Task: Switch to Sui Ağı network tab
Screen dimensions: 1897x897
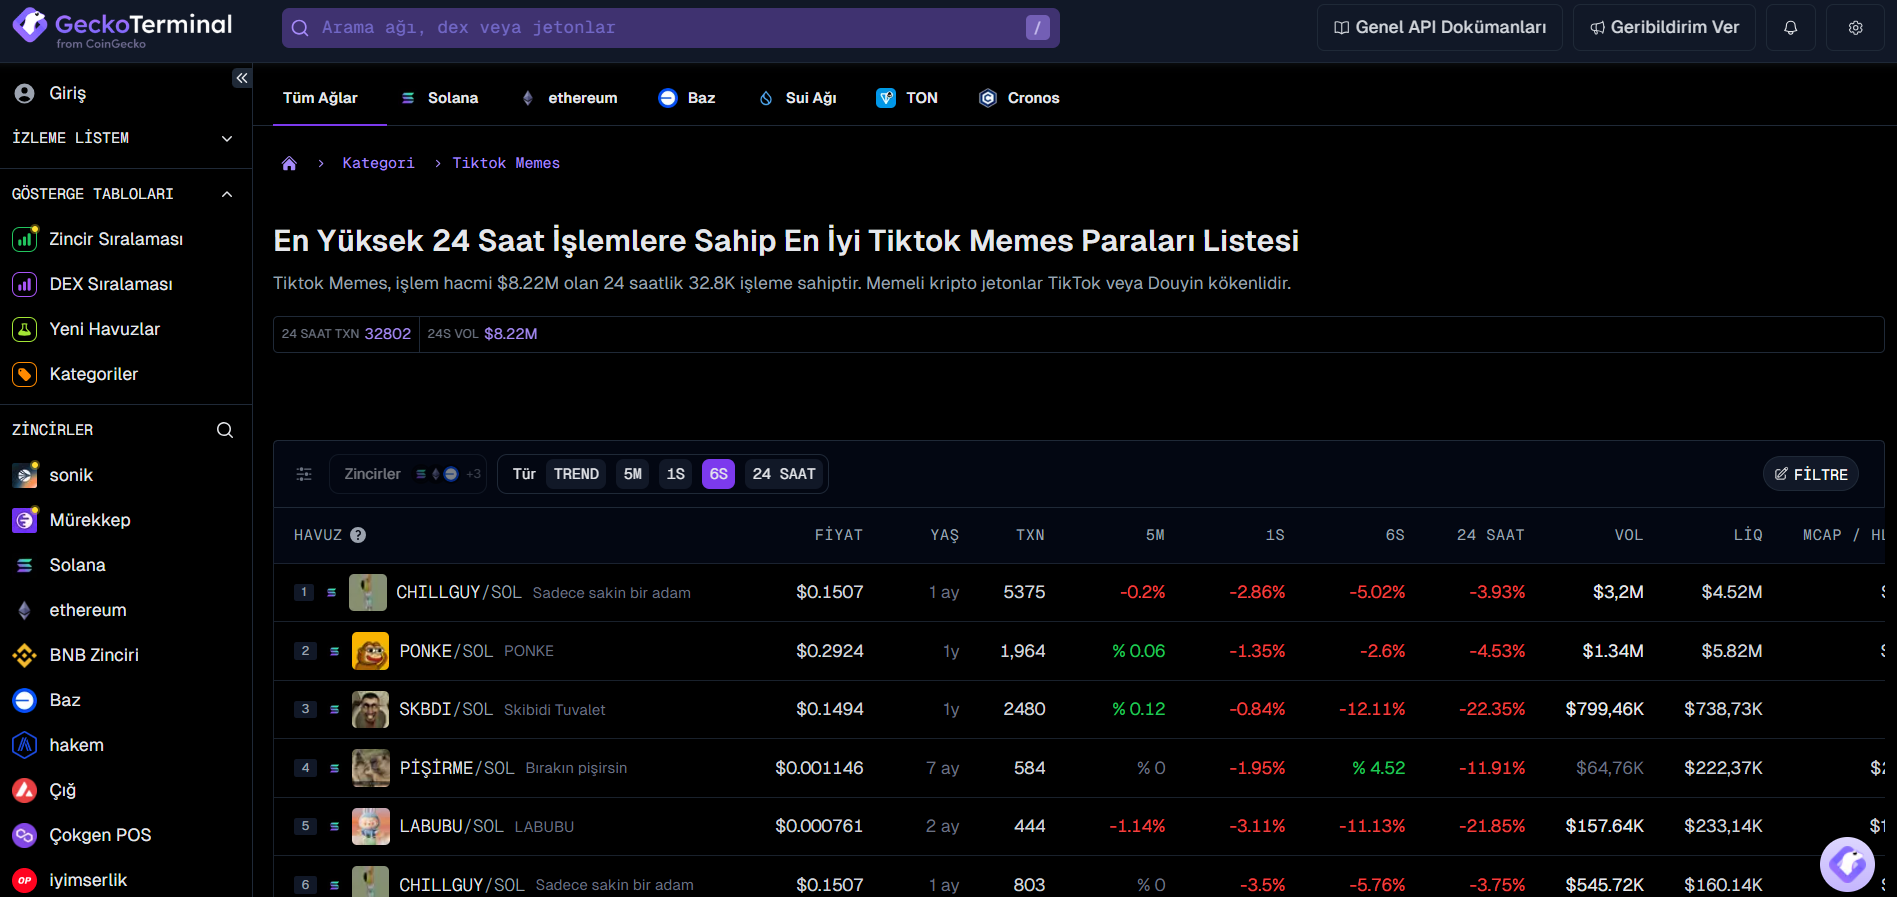Action: (x=797, y=98)
